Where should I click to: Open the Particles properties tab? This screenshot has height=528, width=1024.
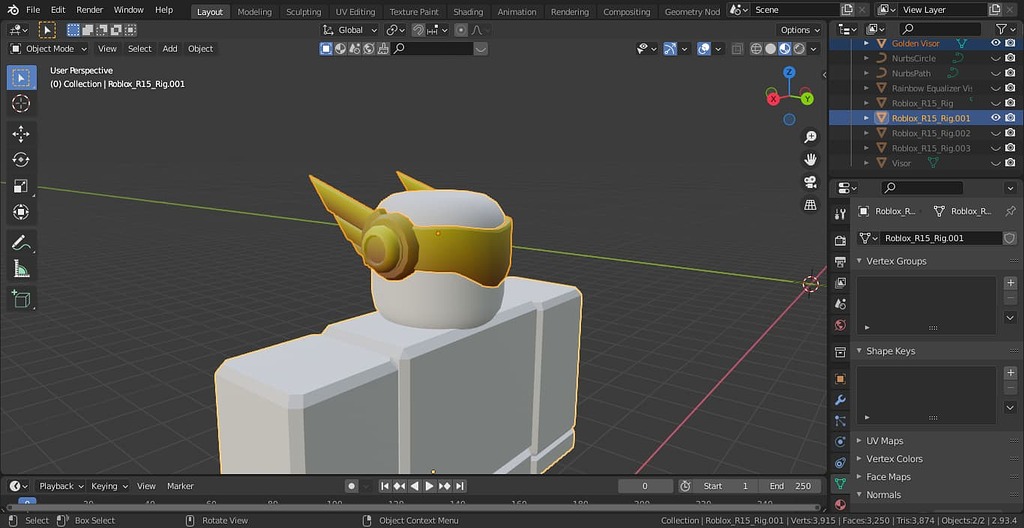point(840,421)
